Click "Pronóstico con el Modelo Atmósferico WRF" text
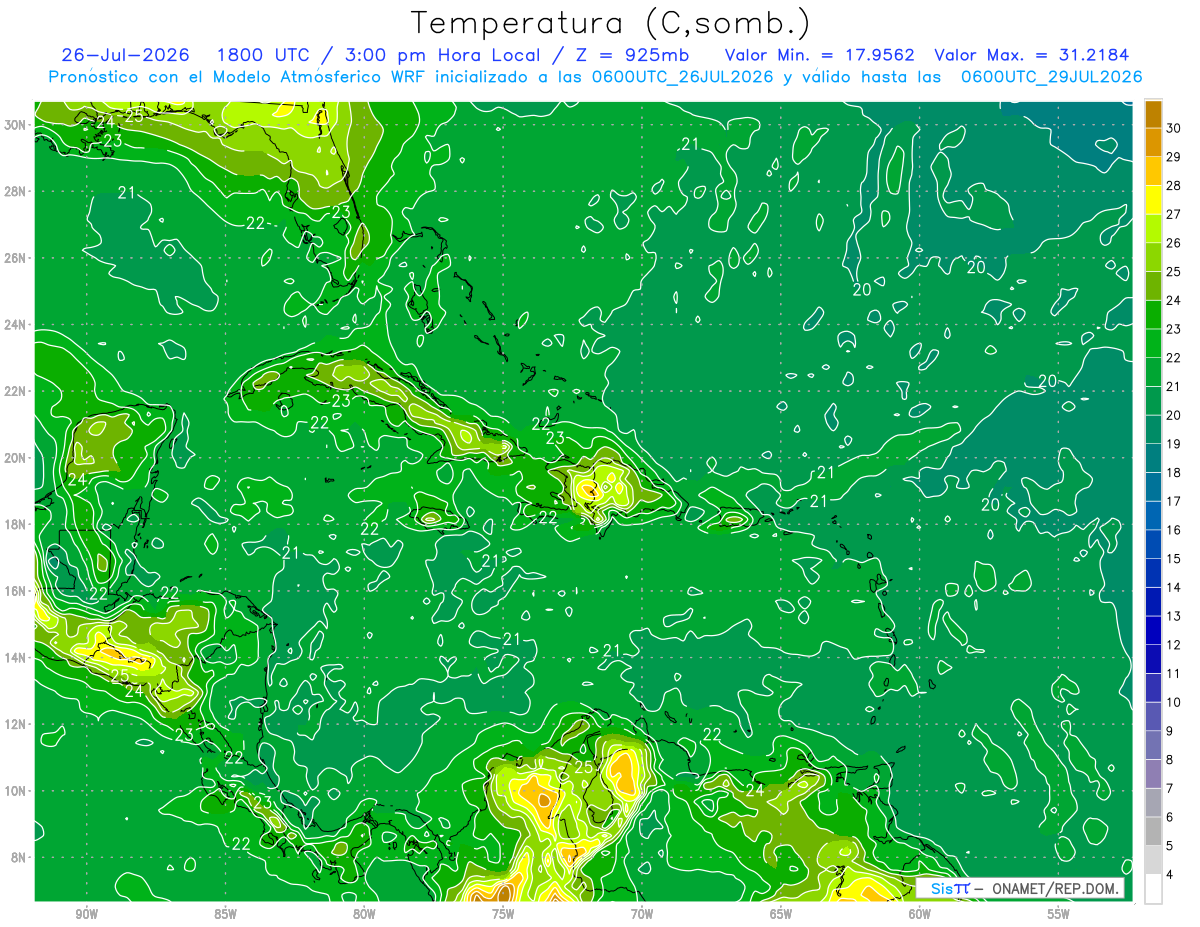 239,77
